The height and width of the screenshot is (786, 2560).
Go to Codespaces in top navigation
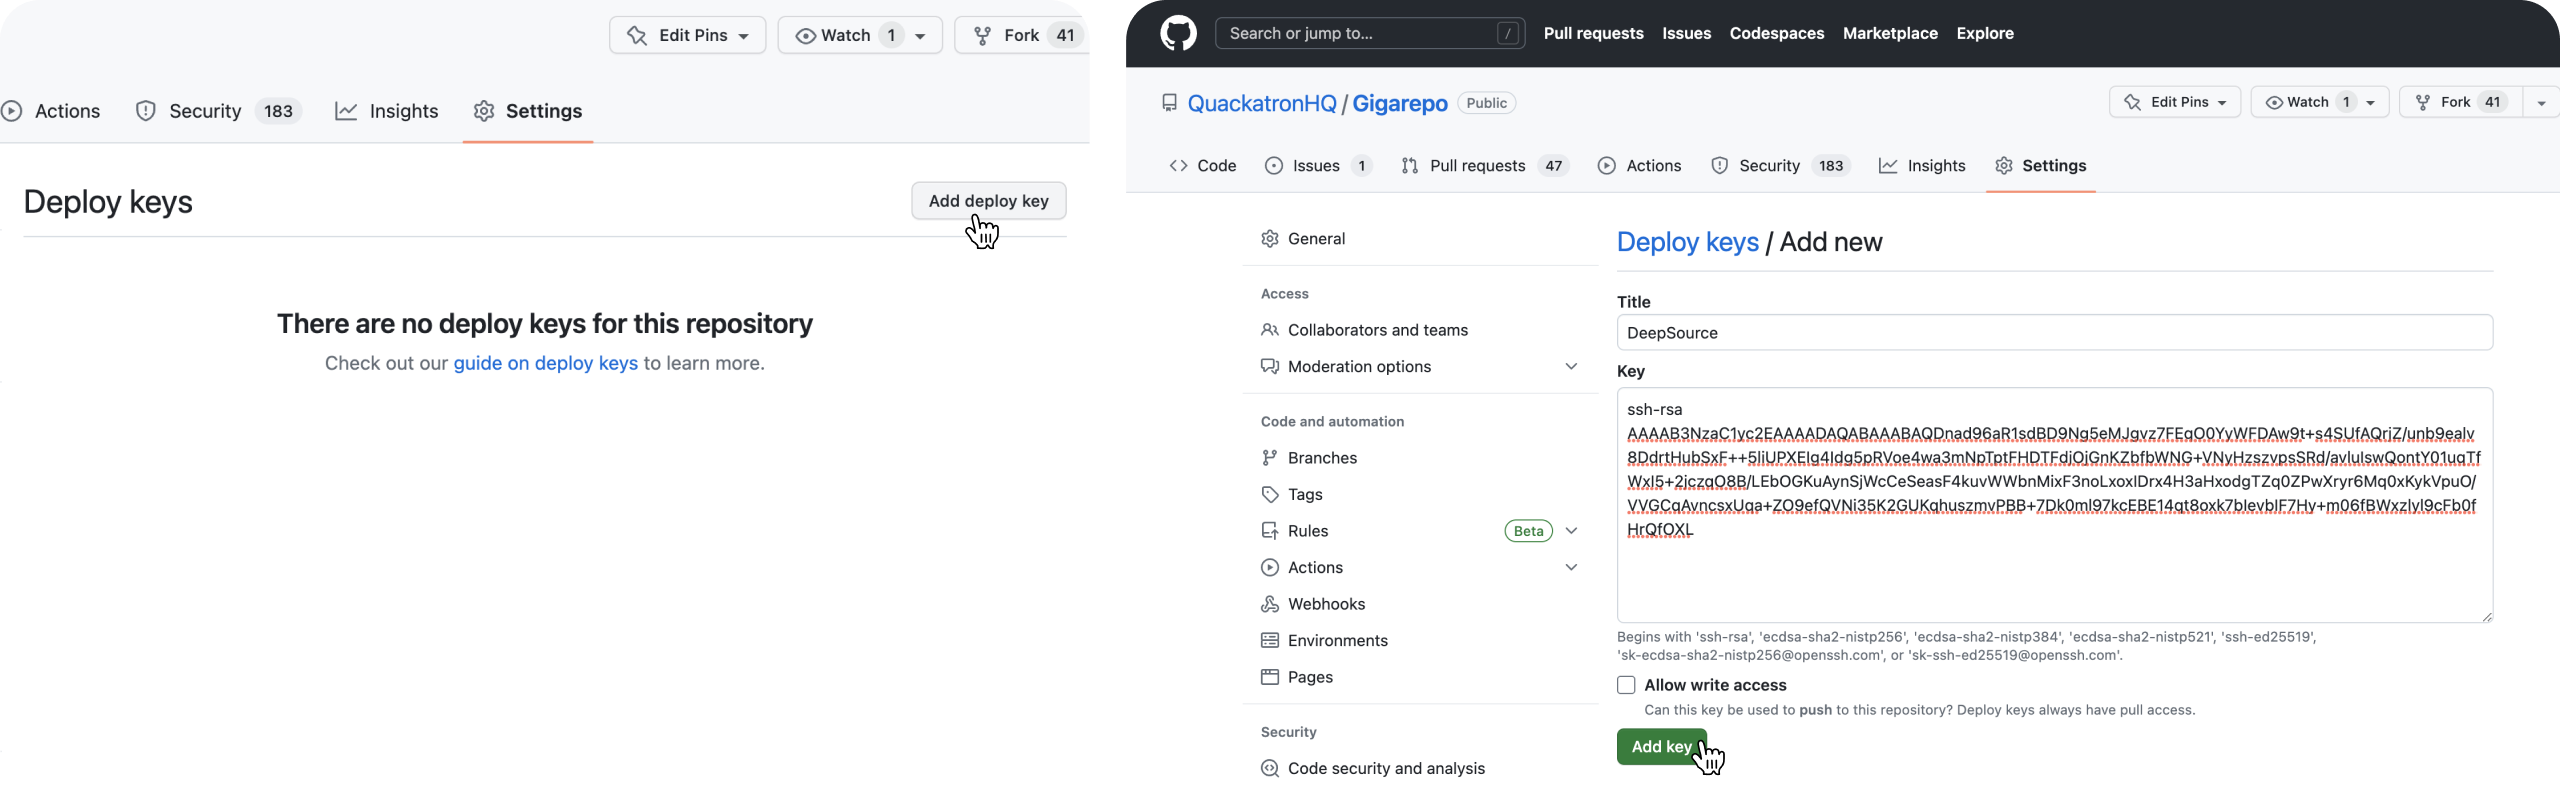tap(1776, 33)
